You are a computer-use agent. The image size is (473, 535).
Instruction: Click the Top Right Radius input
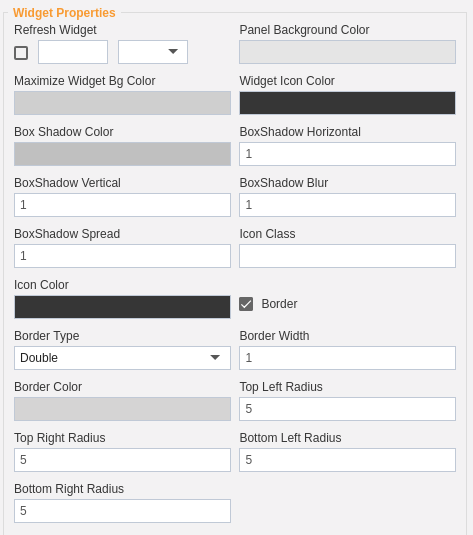pos(122,460)
